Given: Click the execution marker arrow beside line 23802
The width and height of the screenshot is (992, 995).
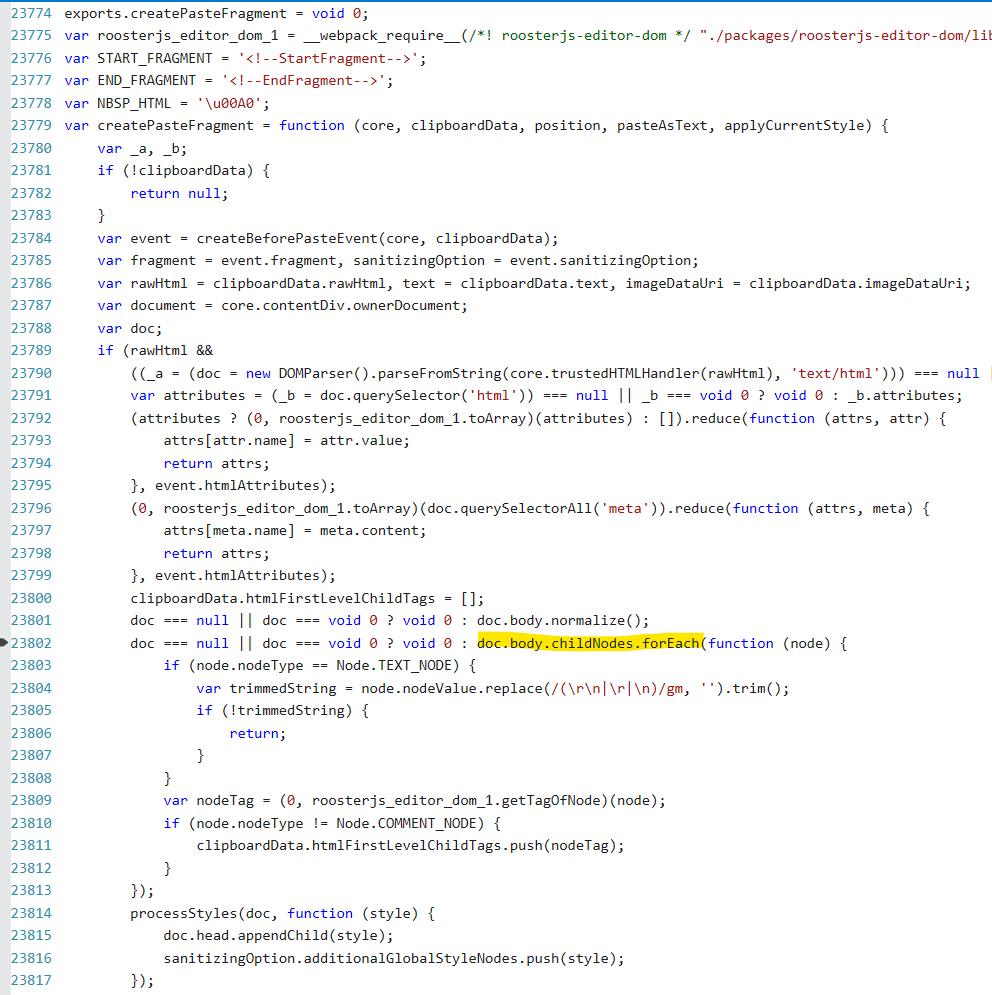Looking at the screenshot, I should click(5, 643).
